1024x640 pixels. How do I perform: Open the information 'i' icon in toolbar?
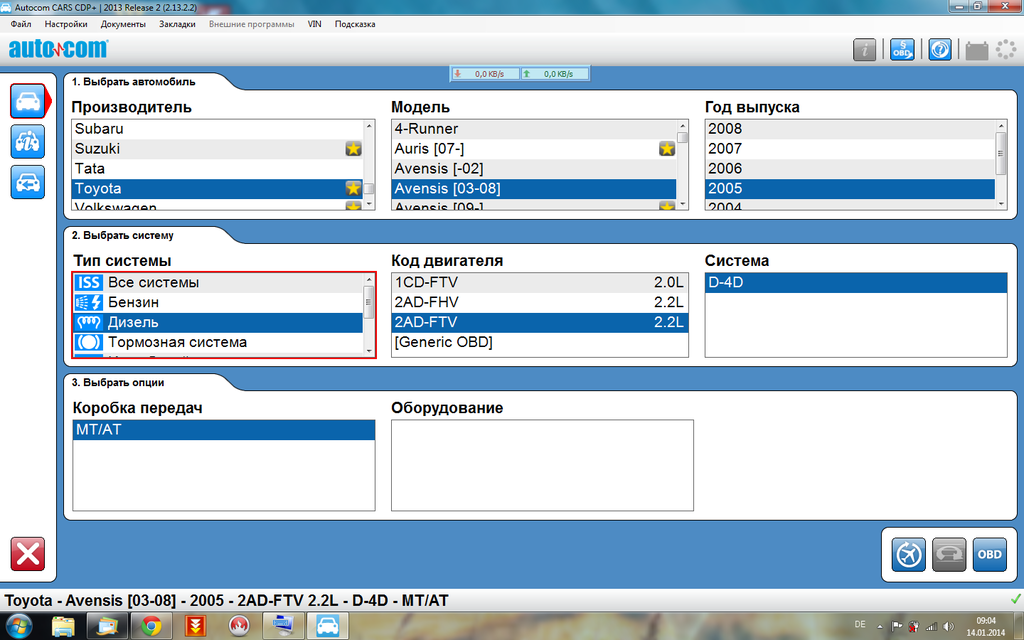pyautogui.click(x=864, y=50)
